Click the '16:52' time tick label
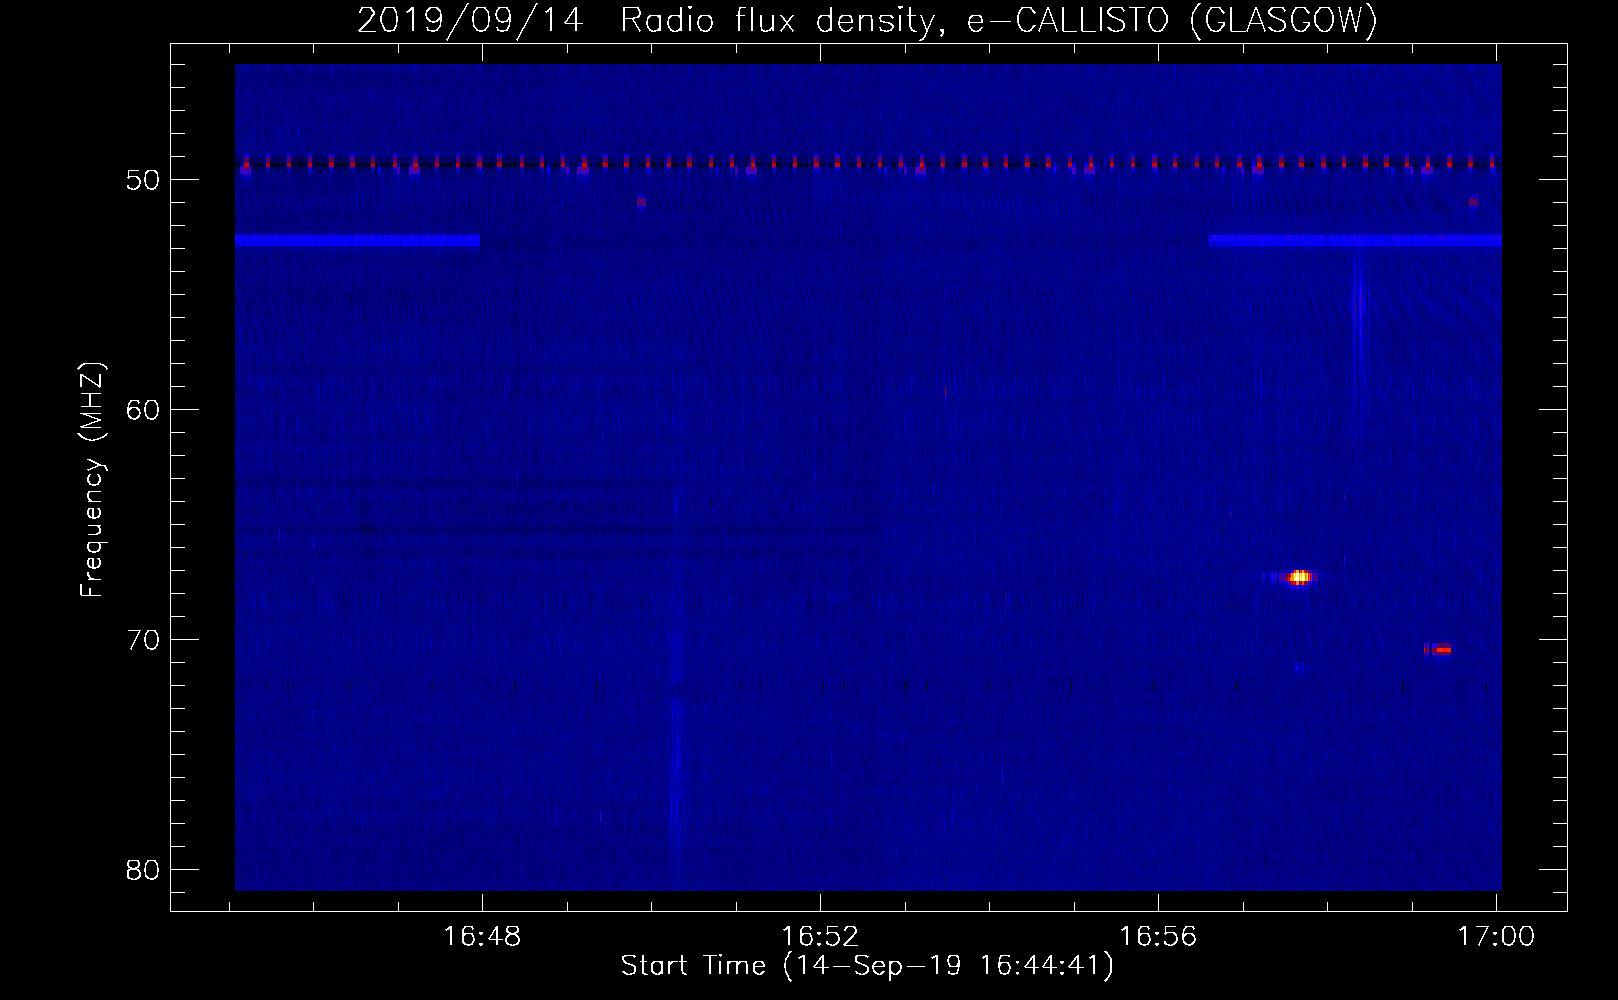 tap(820, 936)
